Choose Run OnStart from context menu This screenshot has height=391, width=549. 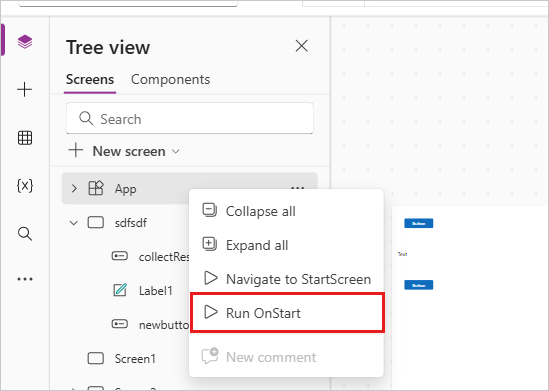pos(287,313)
